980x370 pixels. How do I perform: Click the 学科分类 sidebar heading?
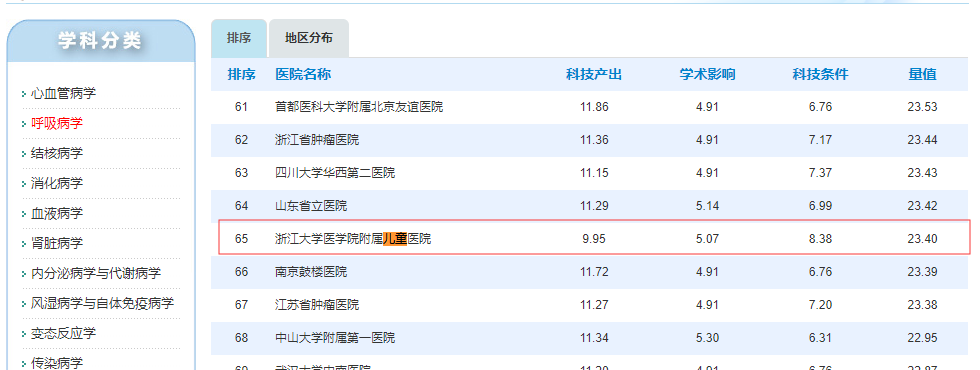101,41
